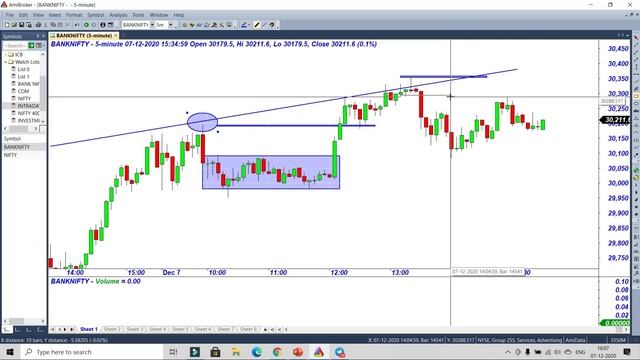Click the watch list horizontal scrollbar right arrow
Screen dimensions: 640x360
(36, 129)
